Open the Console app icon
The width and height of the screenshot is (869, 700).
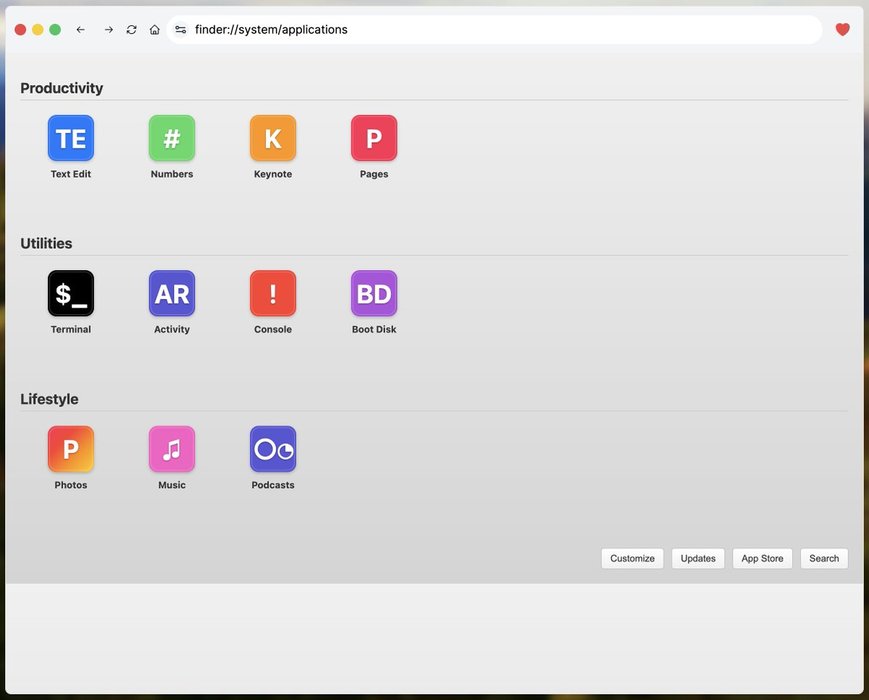273,293
